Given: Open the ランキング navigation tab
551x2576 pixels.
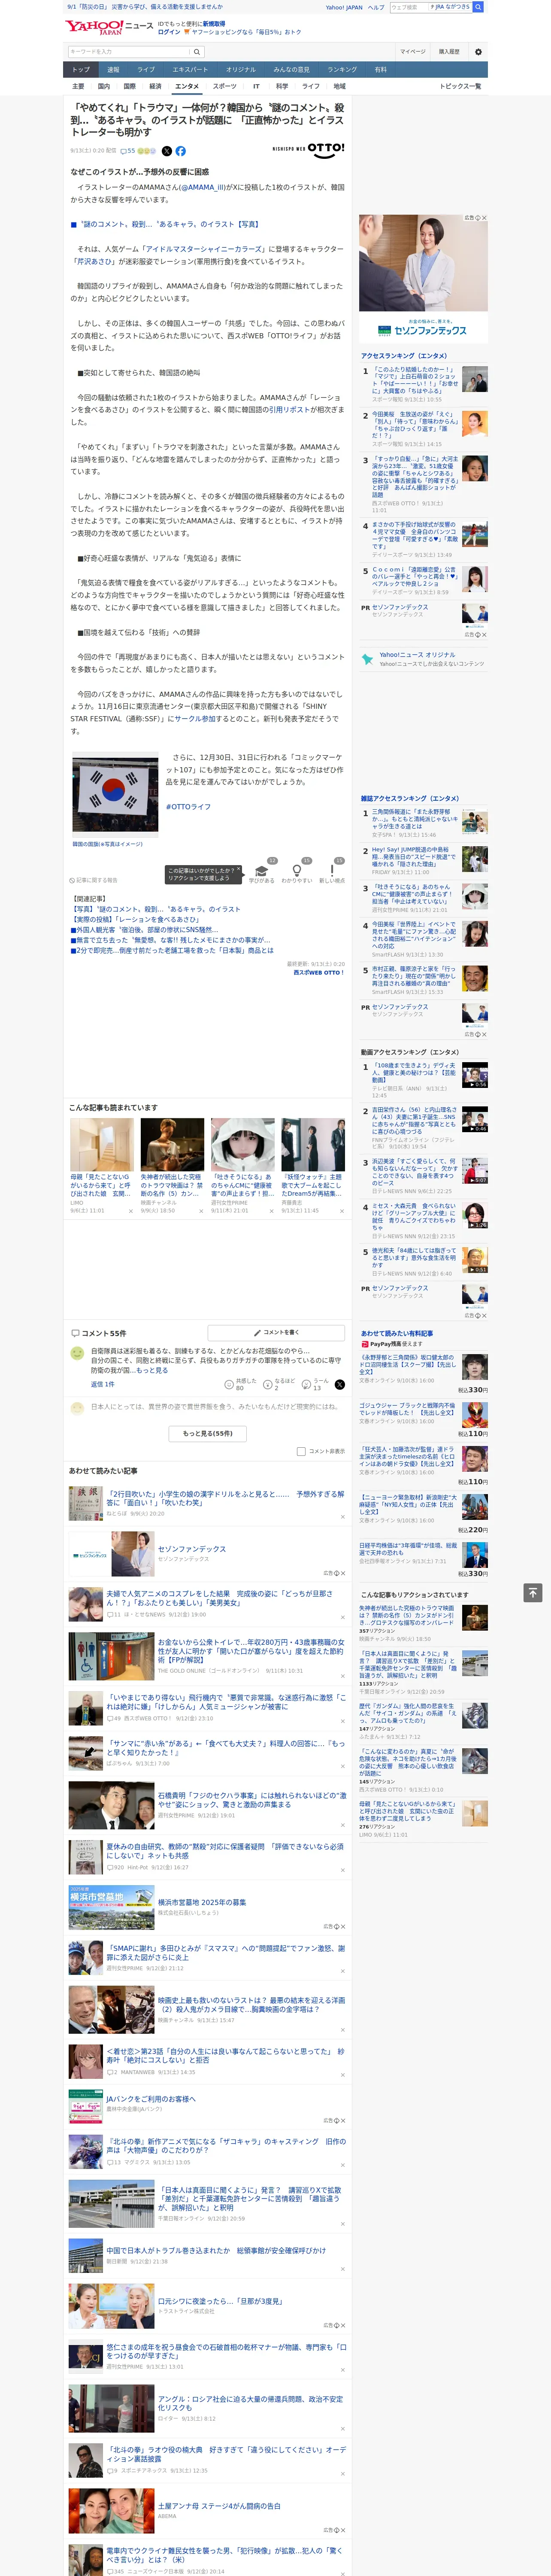Looking at the screenshot, I should click(342, 70).
